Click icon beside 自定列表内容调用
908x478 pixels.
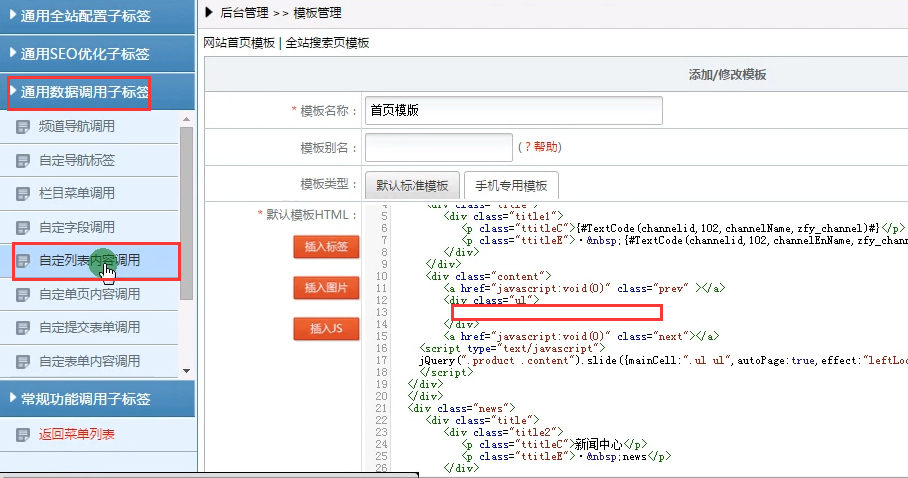pos(23,261)
